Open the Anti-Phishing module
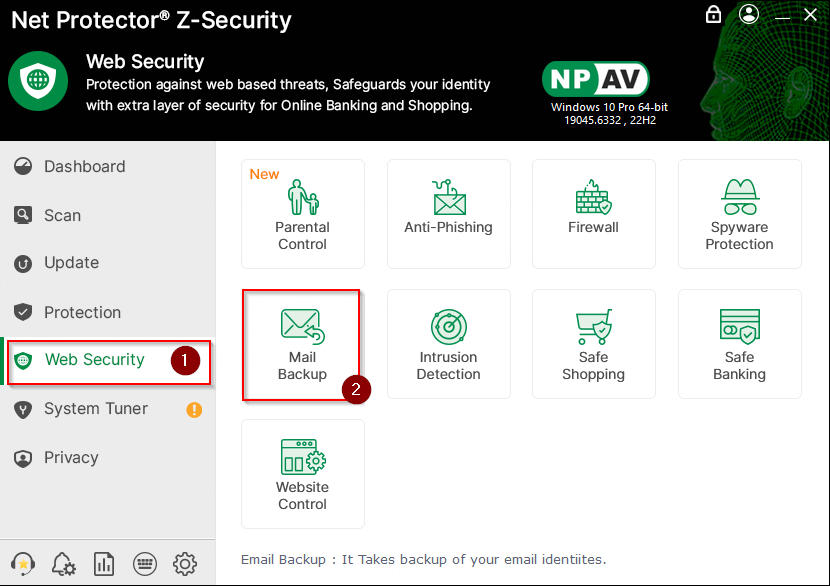The height and width of the screenshot is (586, 830). tap(448, 213)
